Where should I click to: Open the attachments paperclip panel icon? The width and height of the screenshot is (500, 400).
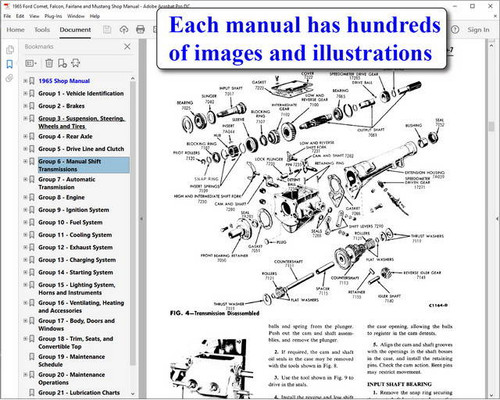point(9,78)
